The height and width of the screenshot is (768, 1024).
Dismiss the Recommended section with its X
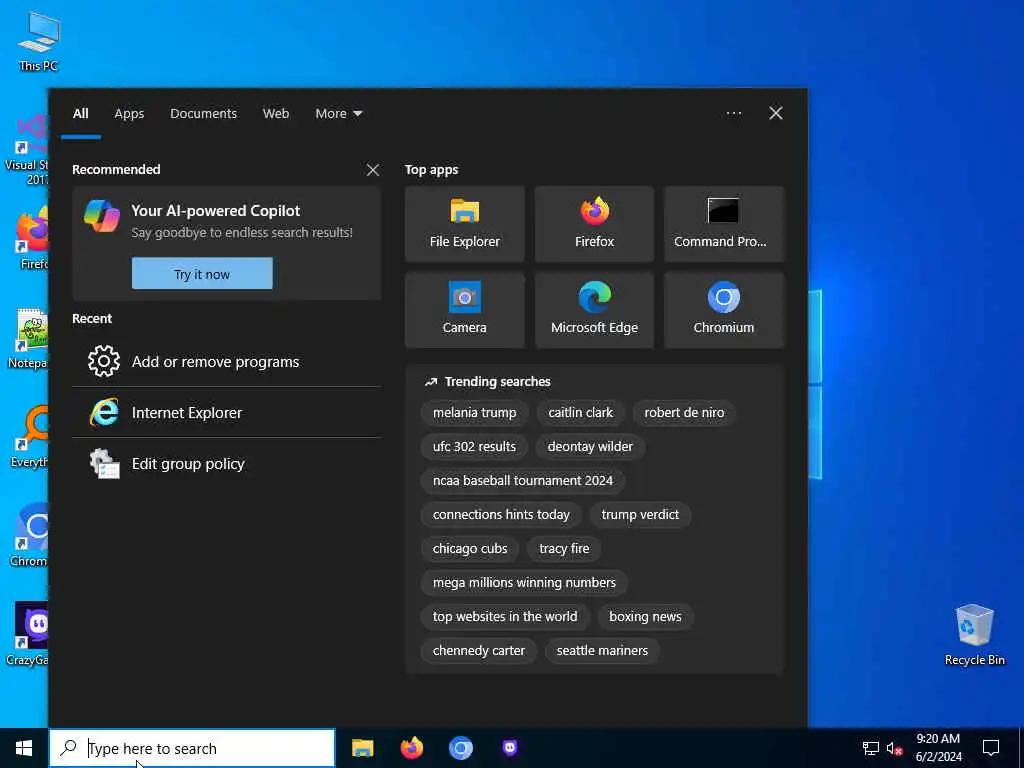click(x=373, y=170)
